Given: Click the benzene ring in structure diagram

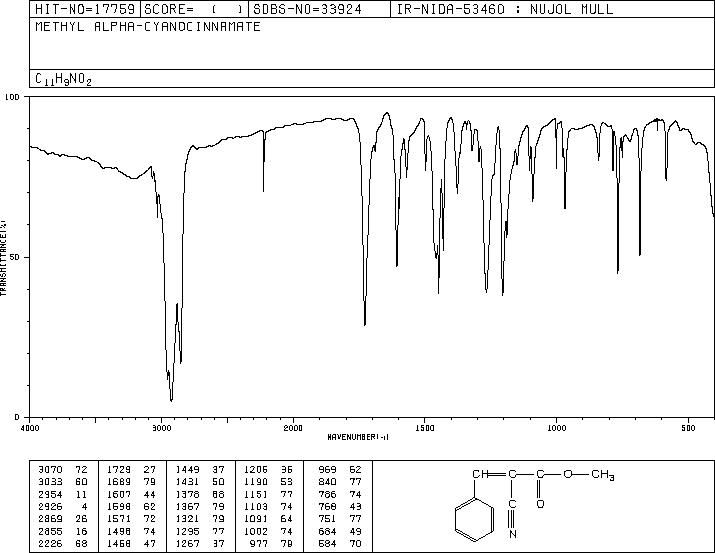Looking at the screenshot, I should (x=474, y=520).
